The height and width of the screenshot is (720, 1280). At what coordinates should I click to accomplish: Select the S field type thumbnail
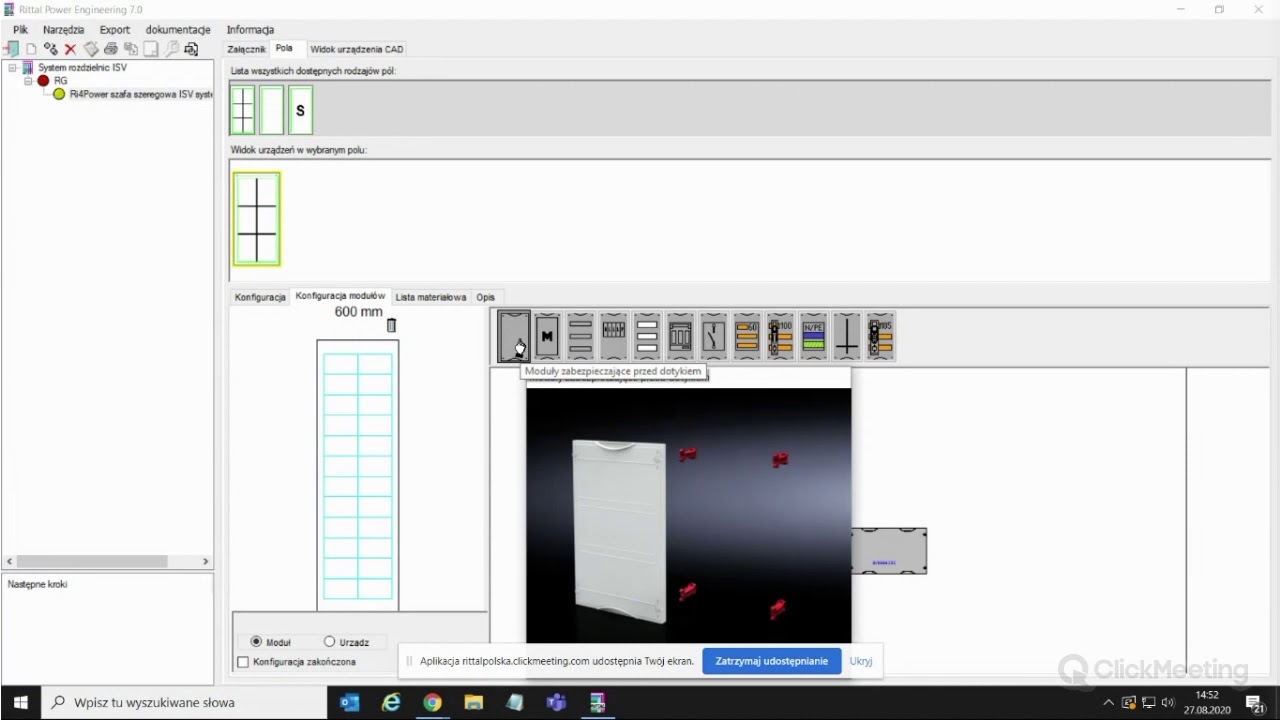tap(301, 110)
